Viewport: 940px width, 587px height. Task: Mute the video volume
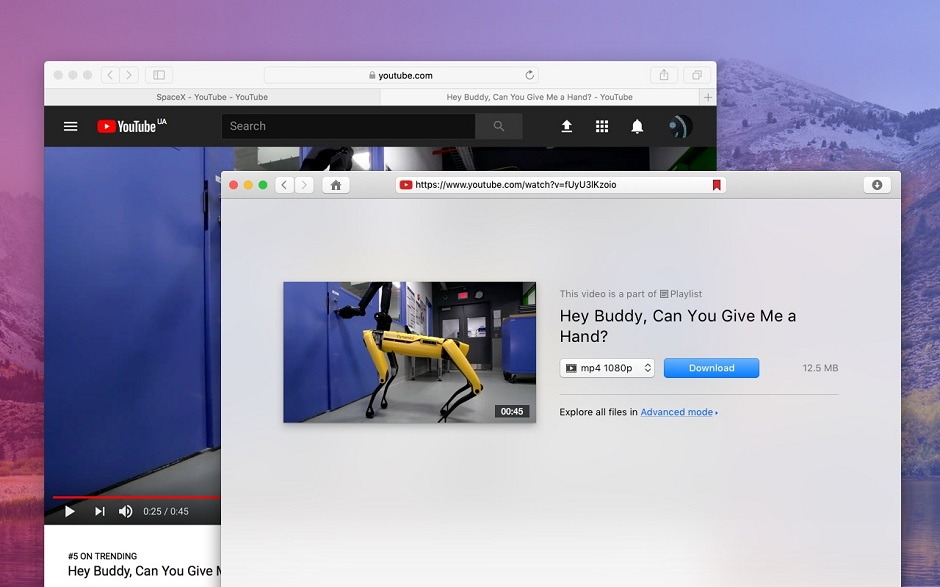pos(125,511)
